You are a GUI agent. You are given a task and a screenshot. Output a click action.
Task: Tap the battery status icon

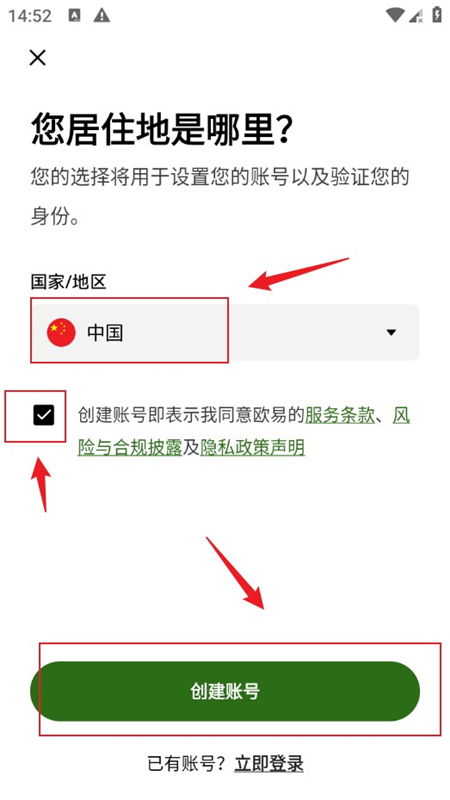(x=437, y=15)
